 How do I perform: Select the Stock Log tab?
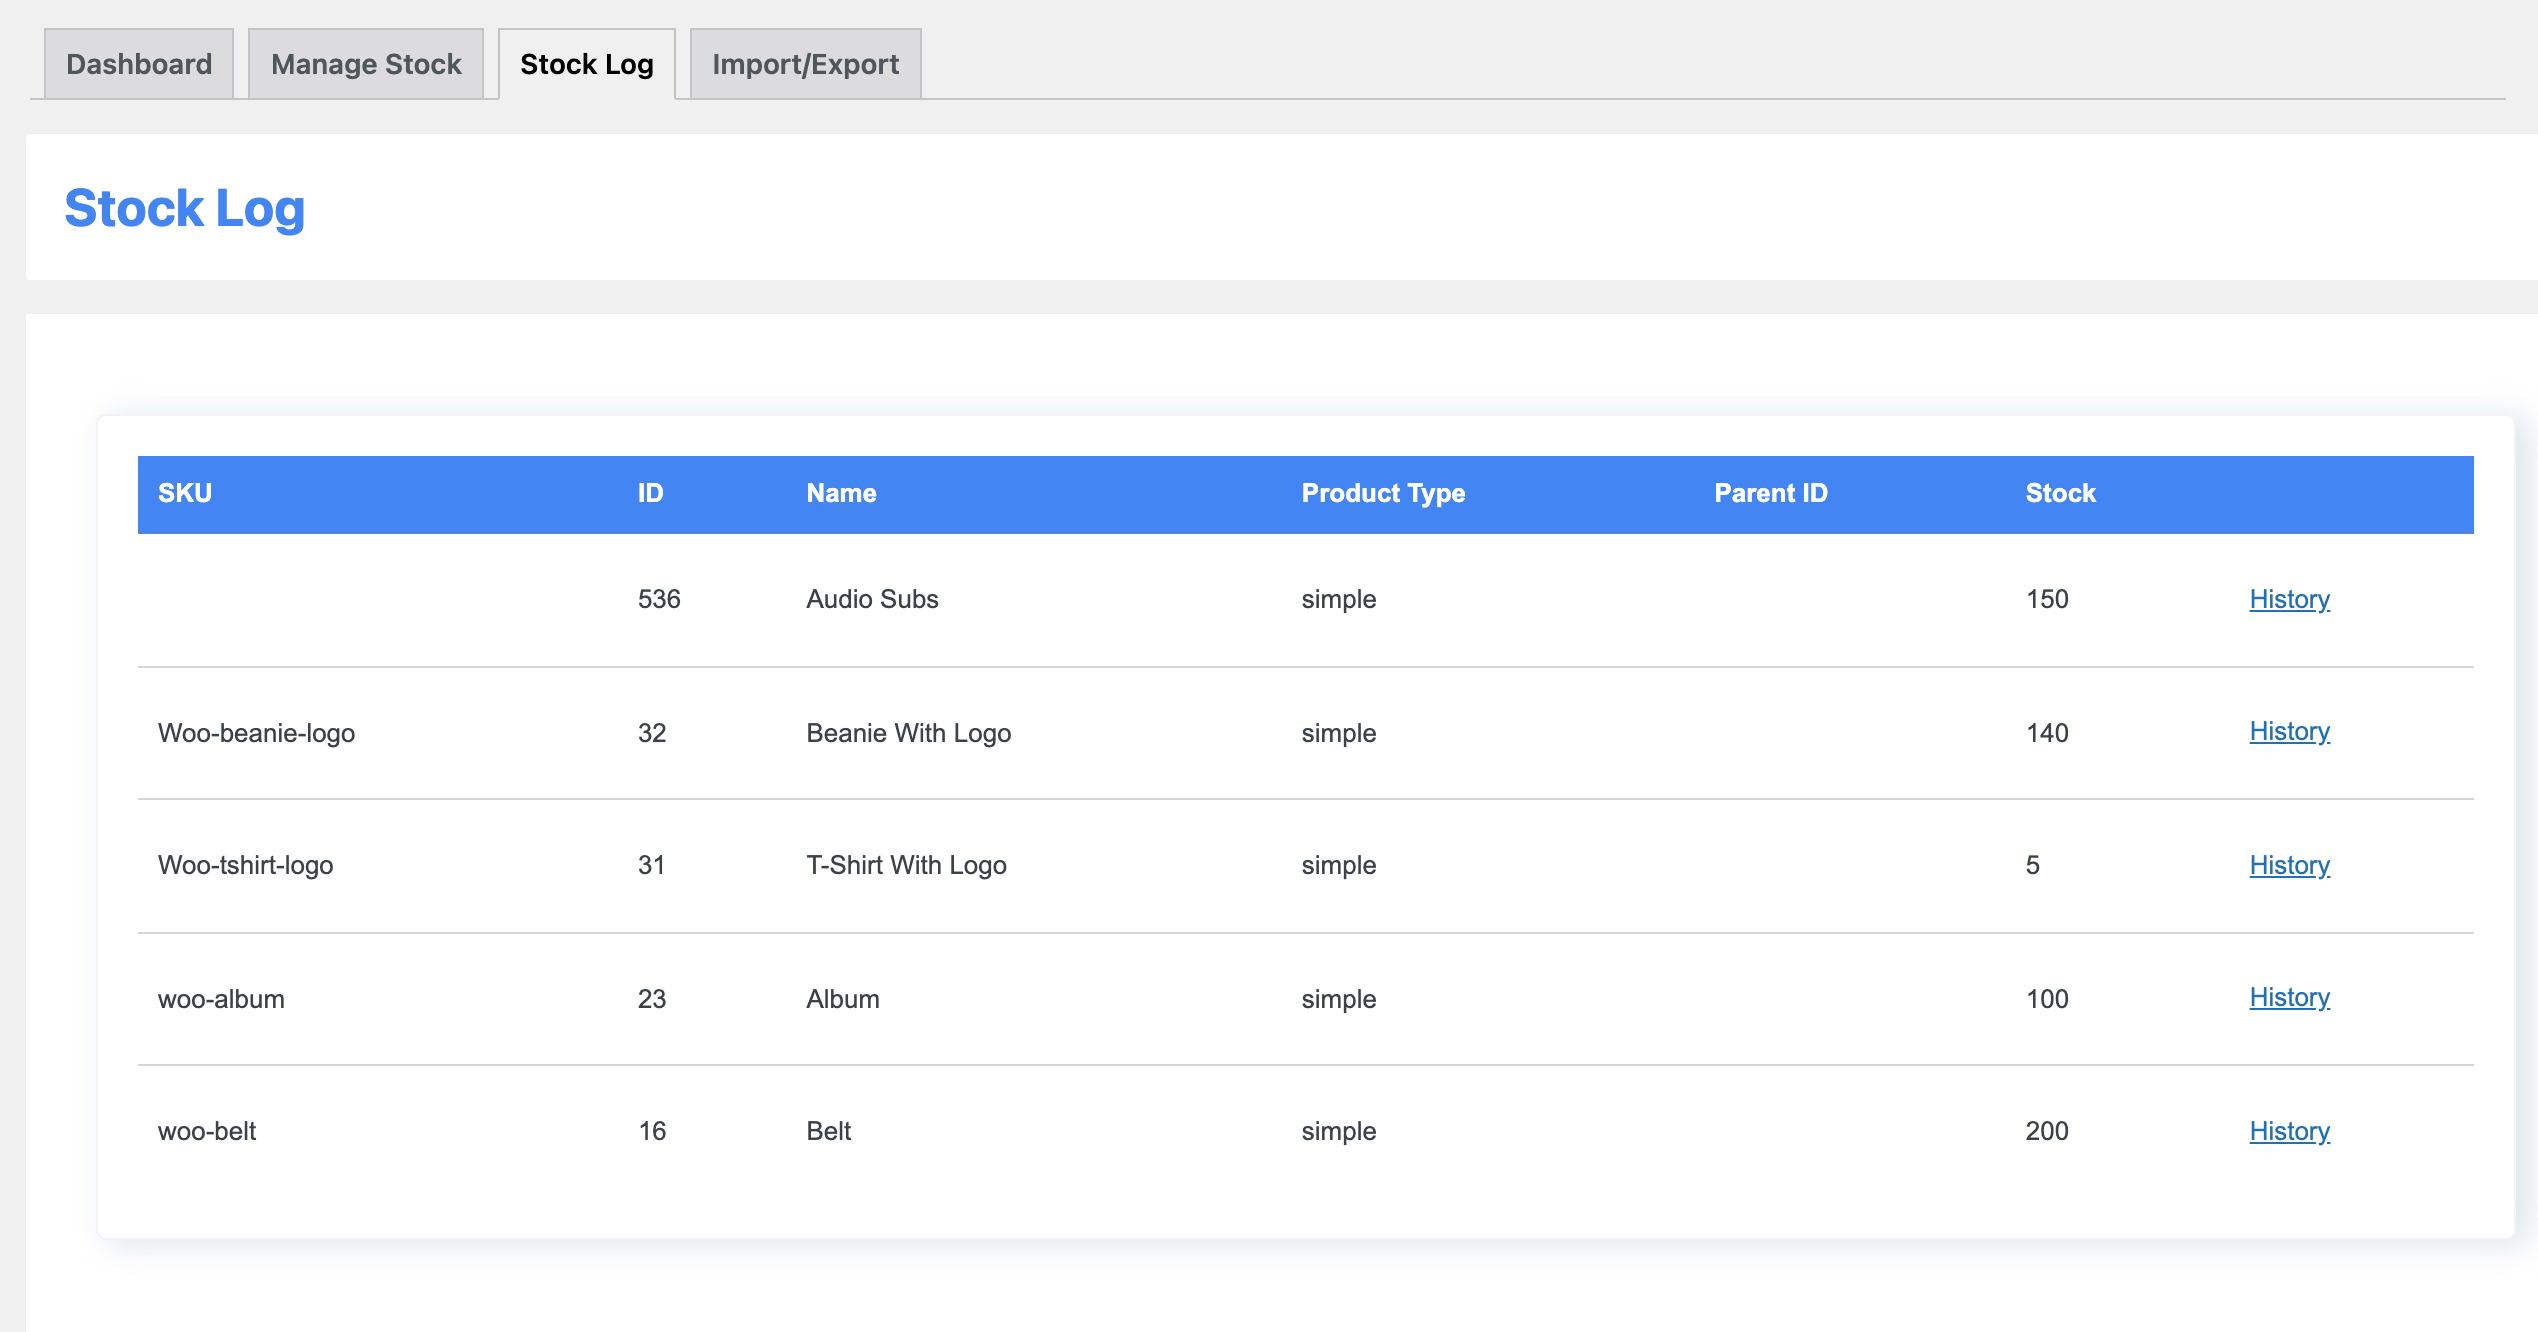(x=585, y=63)
